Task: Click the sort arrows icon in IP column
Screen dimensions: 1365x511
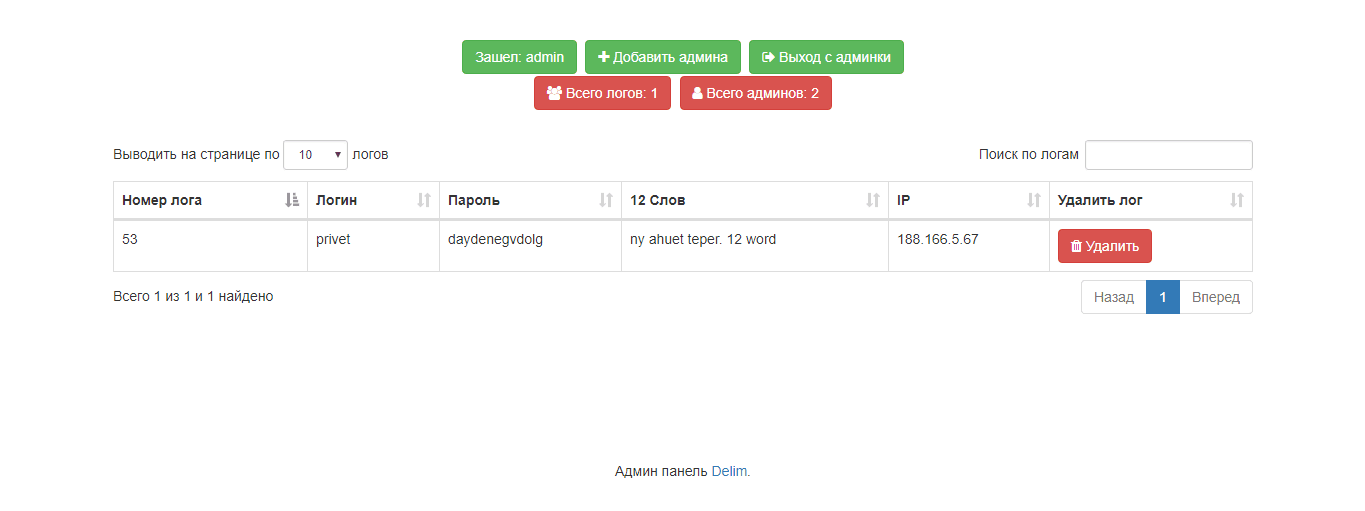Action: [x=1034, y=200]
